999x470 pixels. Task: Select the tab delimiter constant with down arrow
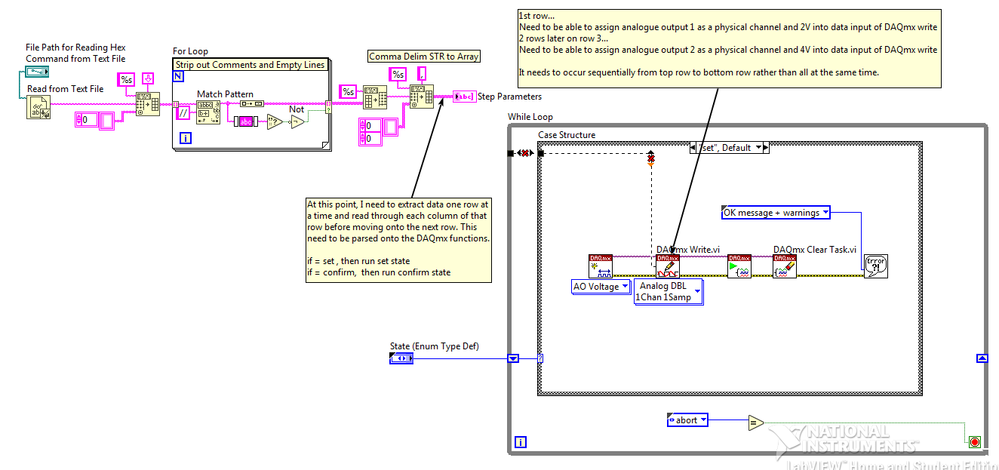(x=148, y=80)
